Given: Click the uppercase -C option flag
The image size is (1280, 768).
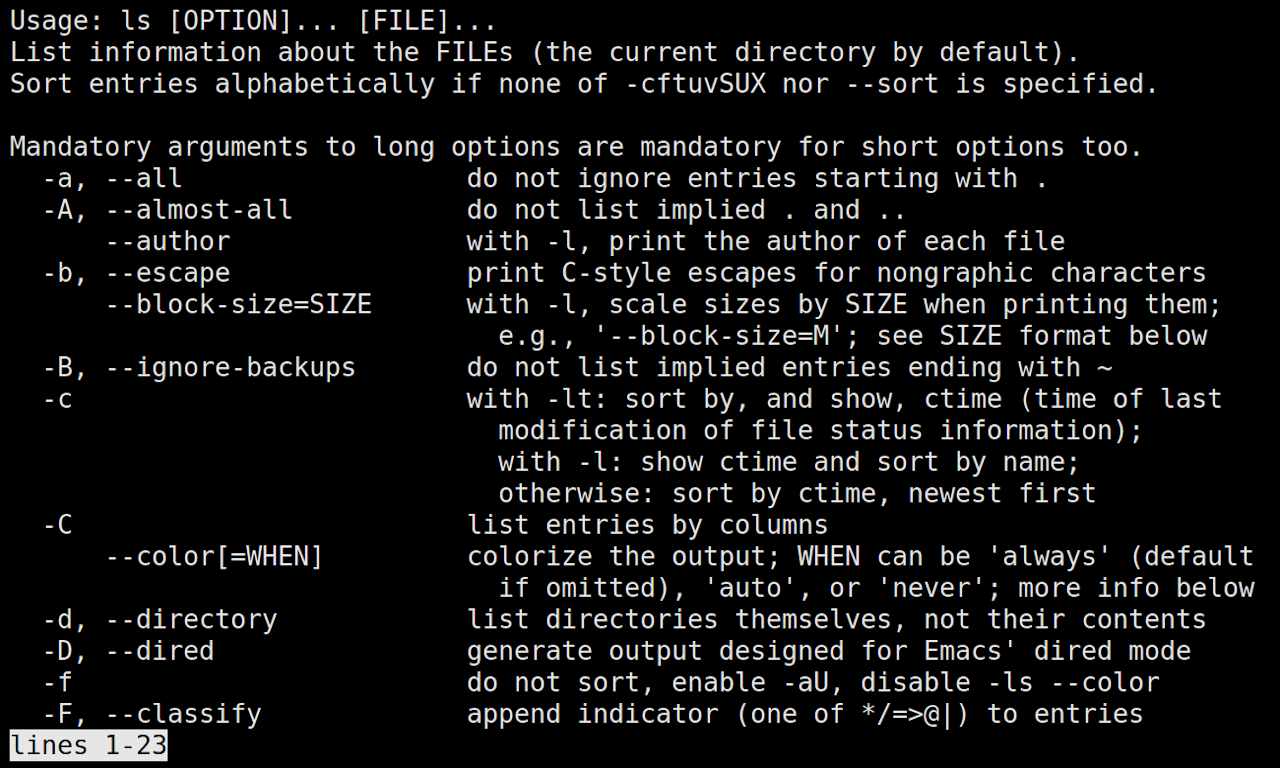Looking at the screenshot, I should [x=57, y=525].
